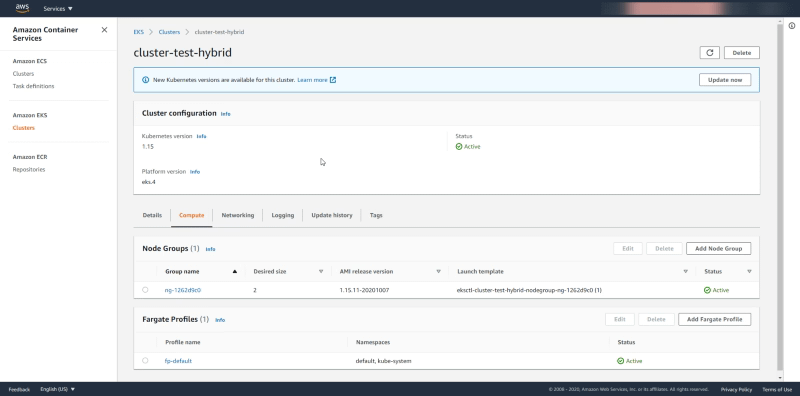
Task: Open node group ng-1262d9c0 link
Action: 183,290
